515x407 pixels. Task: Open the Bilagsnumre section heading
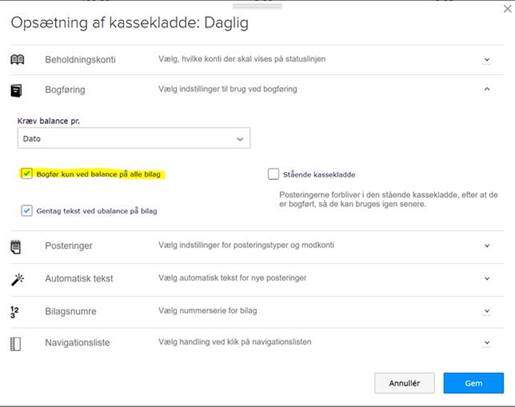coord(71,311)
